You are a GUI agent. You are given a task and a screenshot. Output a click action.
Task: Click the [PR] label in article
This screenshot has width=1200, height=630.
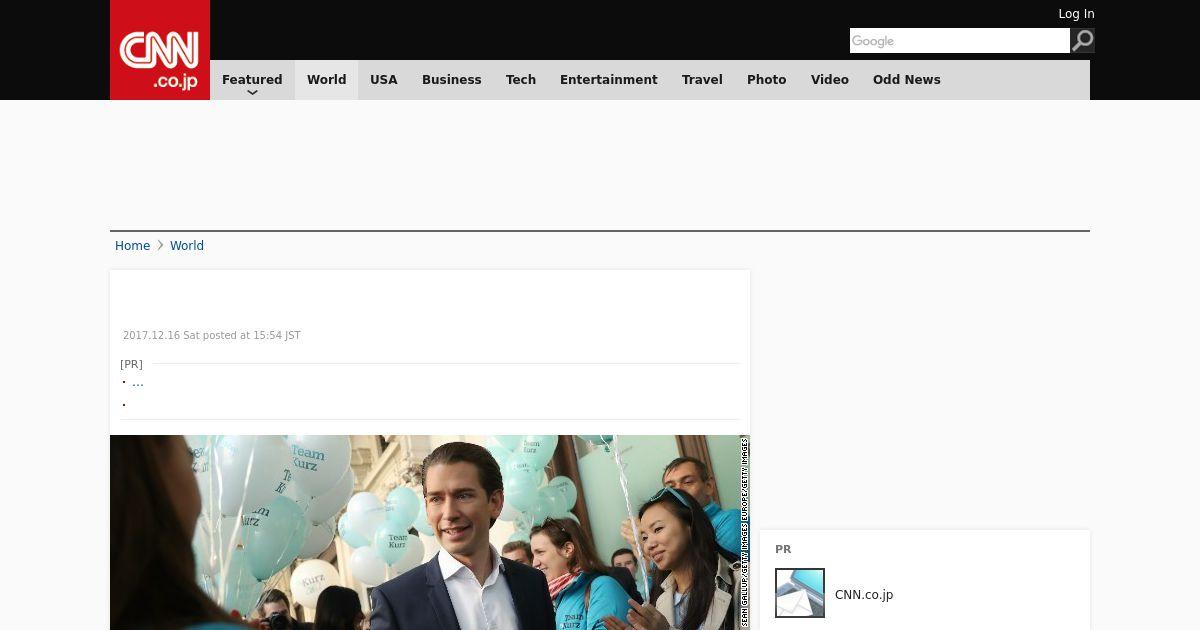tap(131, 364)
